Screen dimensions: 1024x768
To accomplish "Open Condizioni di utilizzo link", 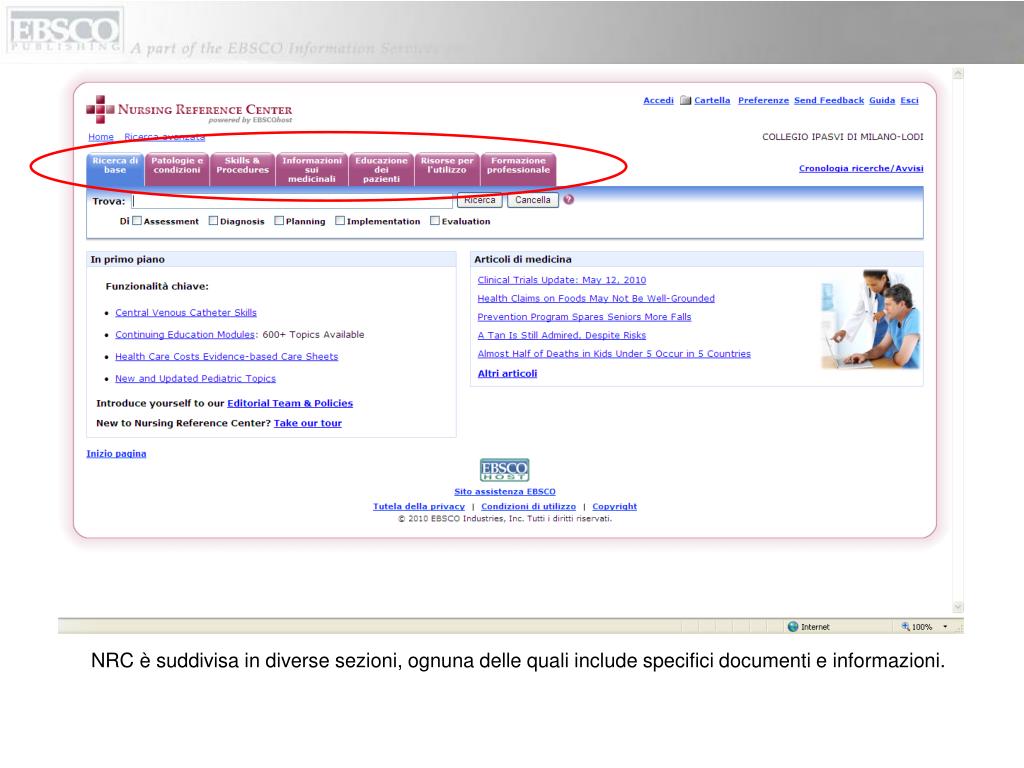I will (x=528, y=507).
